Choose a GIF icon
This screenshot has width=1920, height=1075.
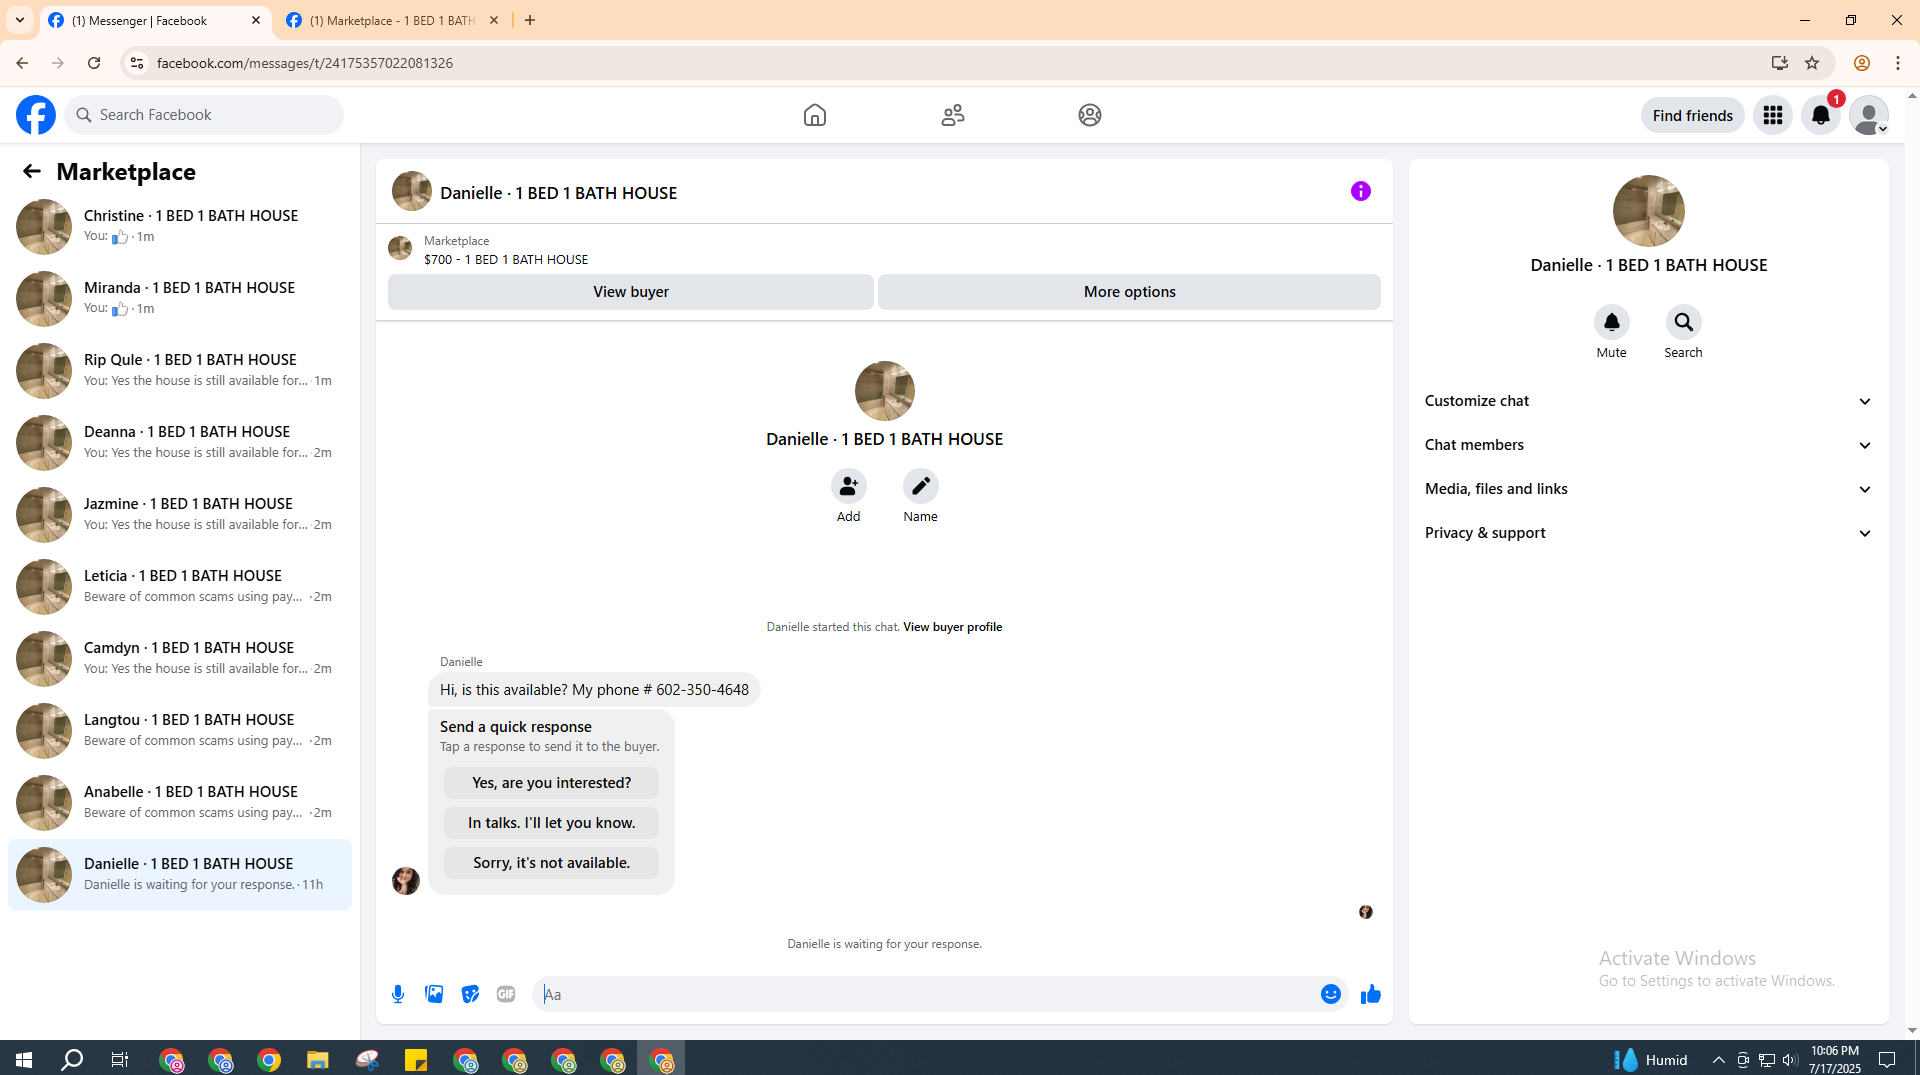tap(506, 994)
